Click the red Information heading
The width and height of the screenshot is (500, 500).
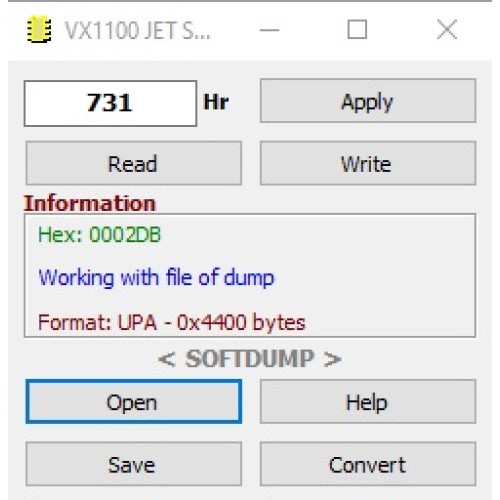[x=90, y=203]
